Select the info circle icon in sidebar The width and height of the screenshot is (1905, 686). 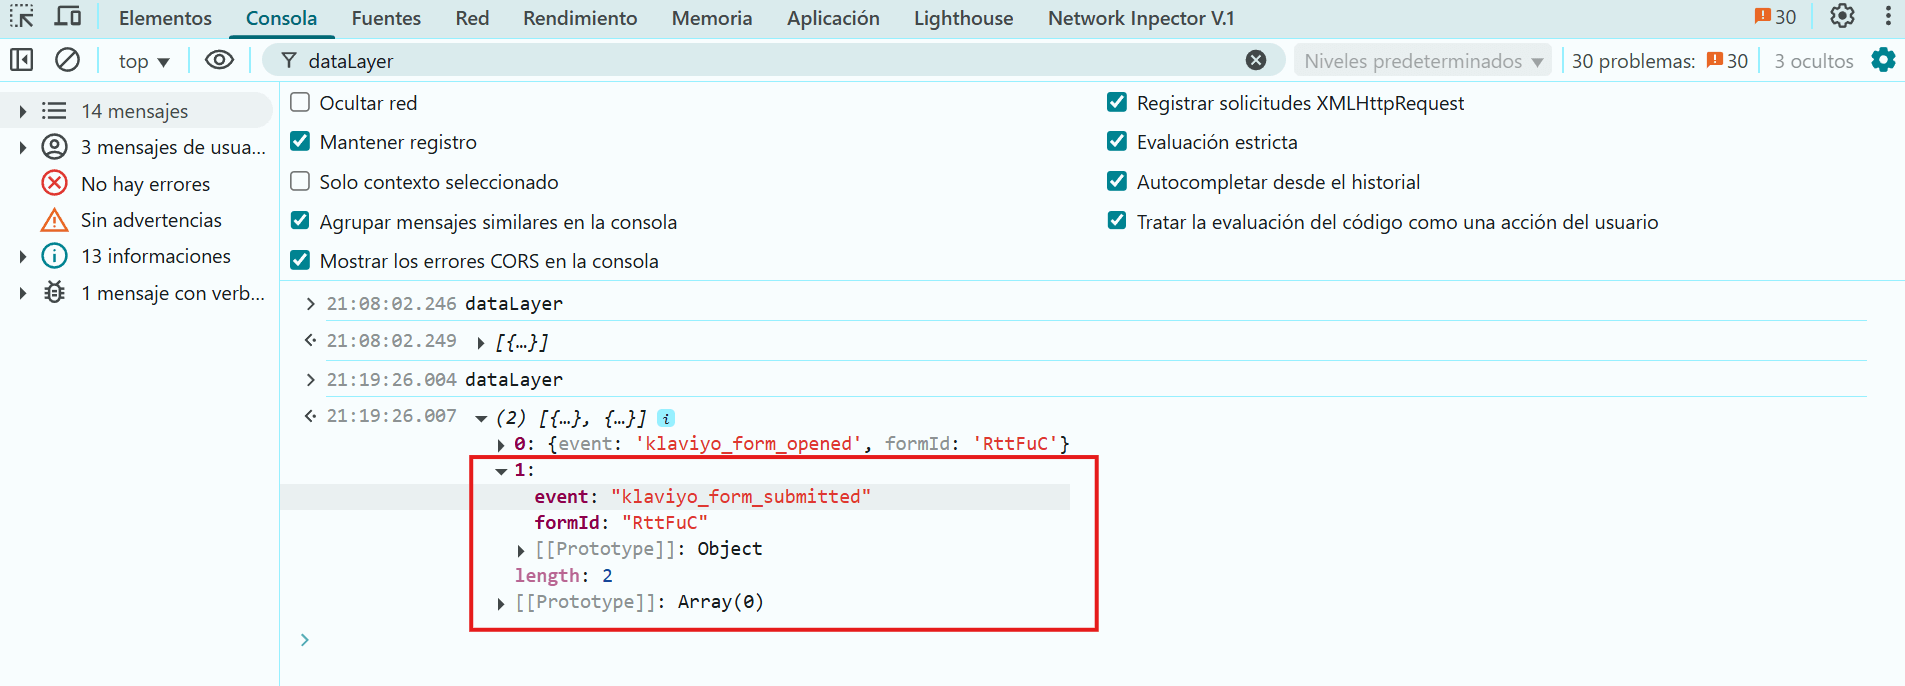[54, 256]
